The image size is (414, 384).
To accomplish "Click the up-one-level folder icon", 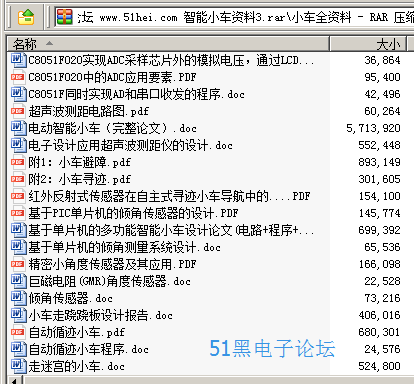I will pos(26,17).
